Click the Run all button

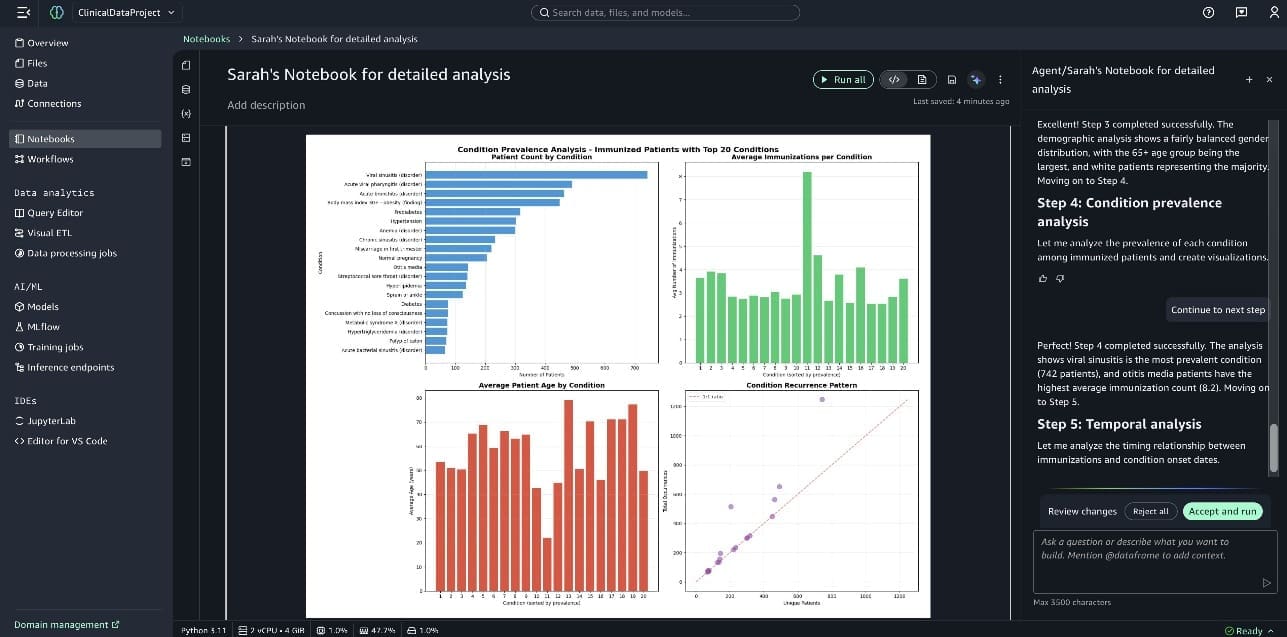tap(842, 80)
